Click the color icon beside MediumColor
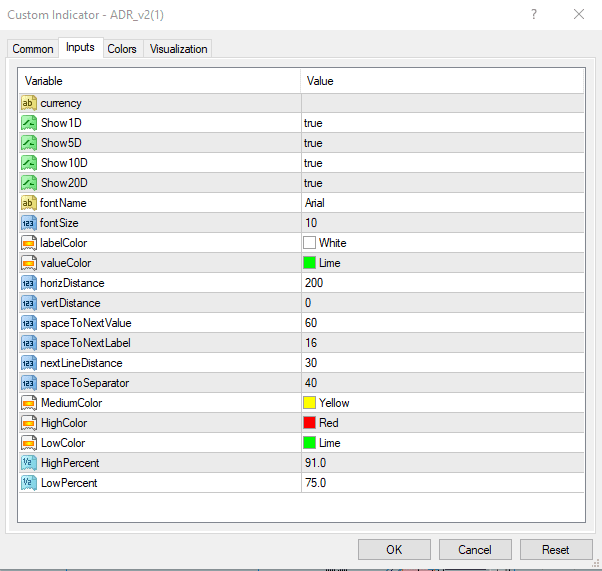 pyautogui.click(x=29, y=403)
